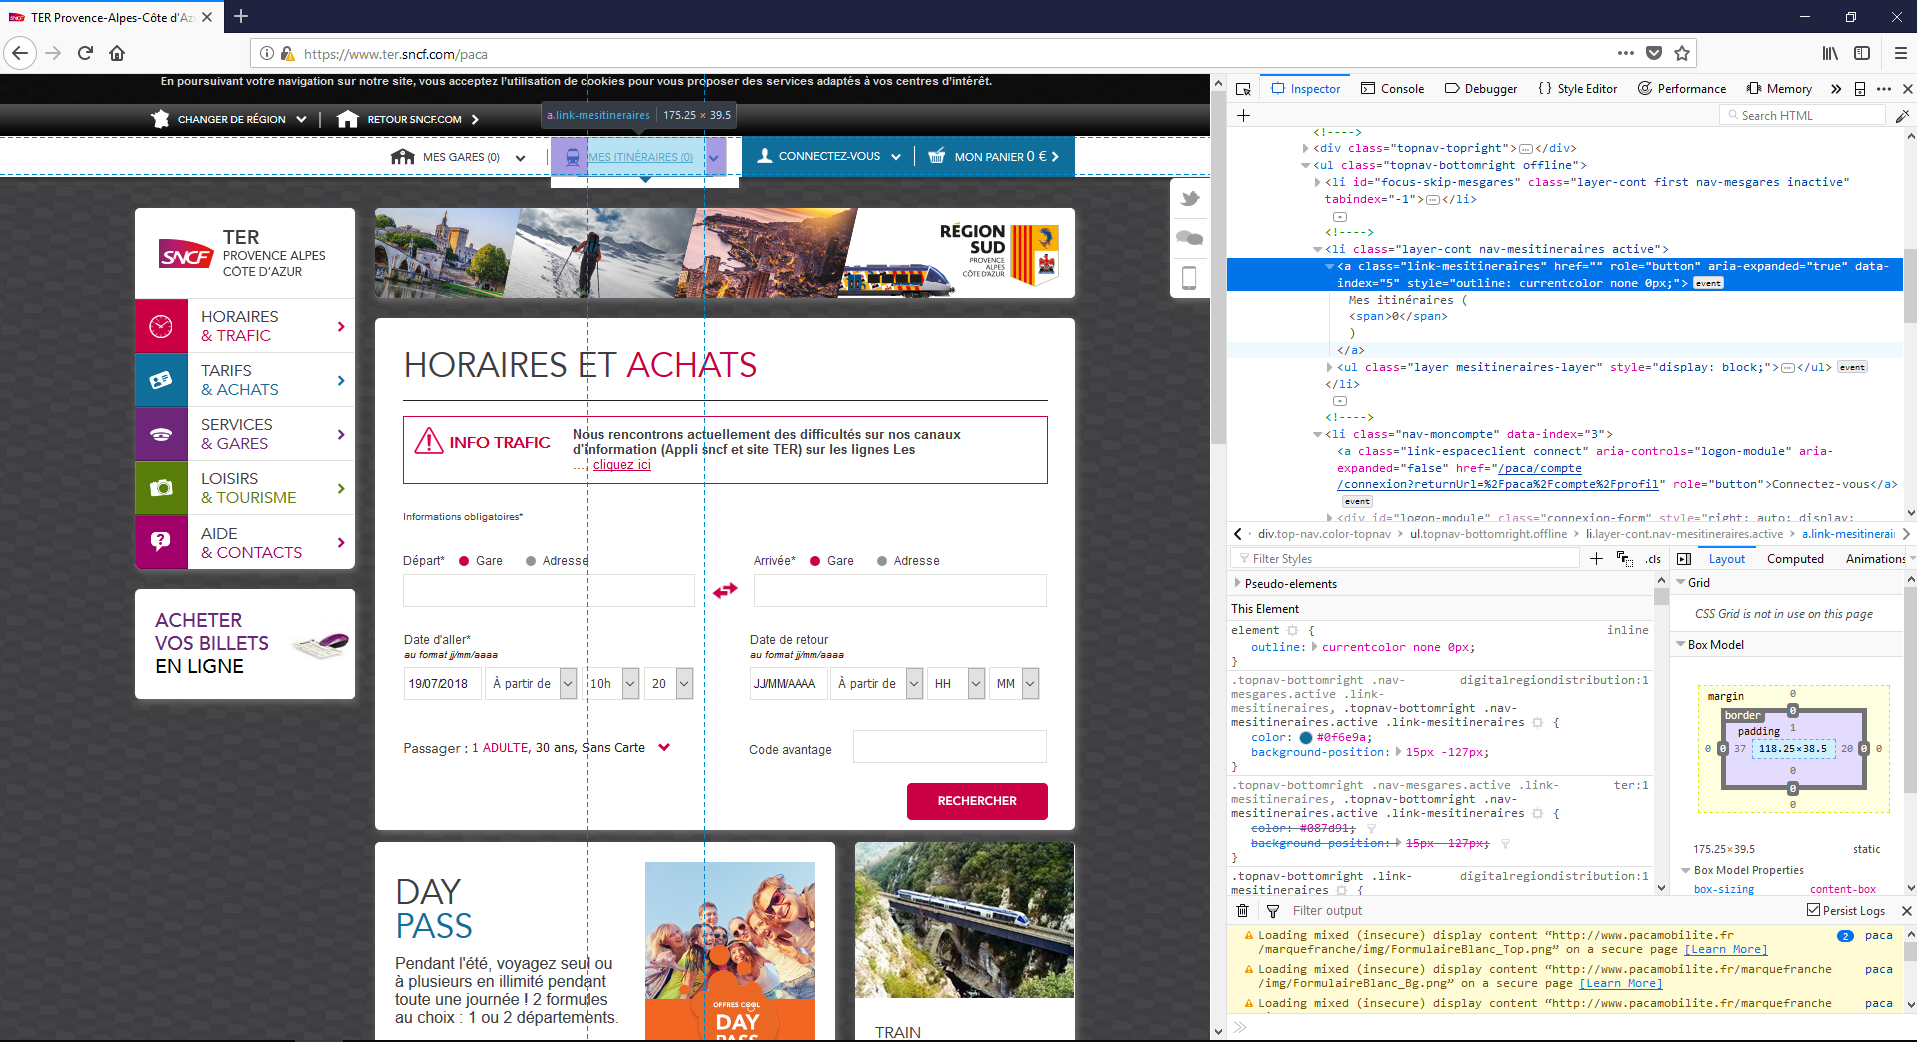Clear console output with the trash icon
This screenshot has height=1042, width=1917.
point(1242,911)
